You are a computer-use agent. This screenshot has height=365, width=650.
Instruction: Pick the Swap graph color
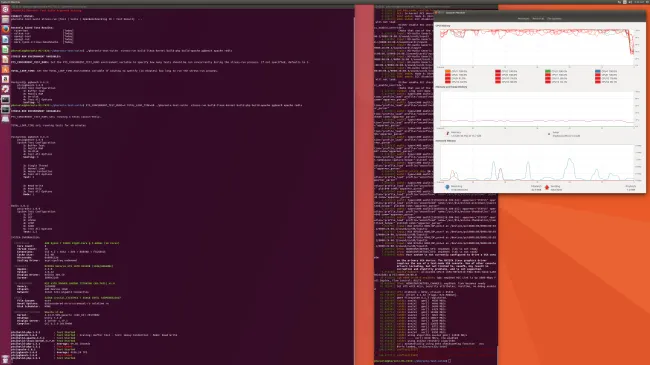pyautogui.click(x=549, y=134)
